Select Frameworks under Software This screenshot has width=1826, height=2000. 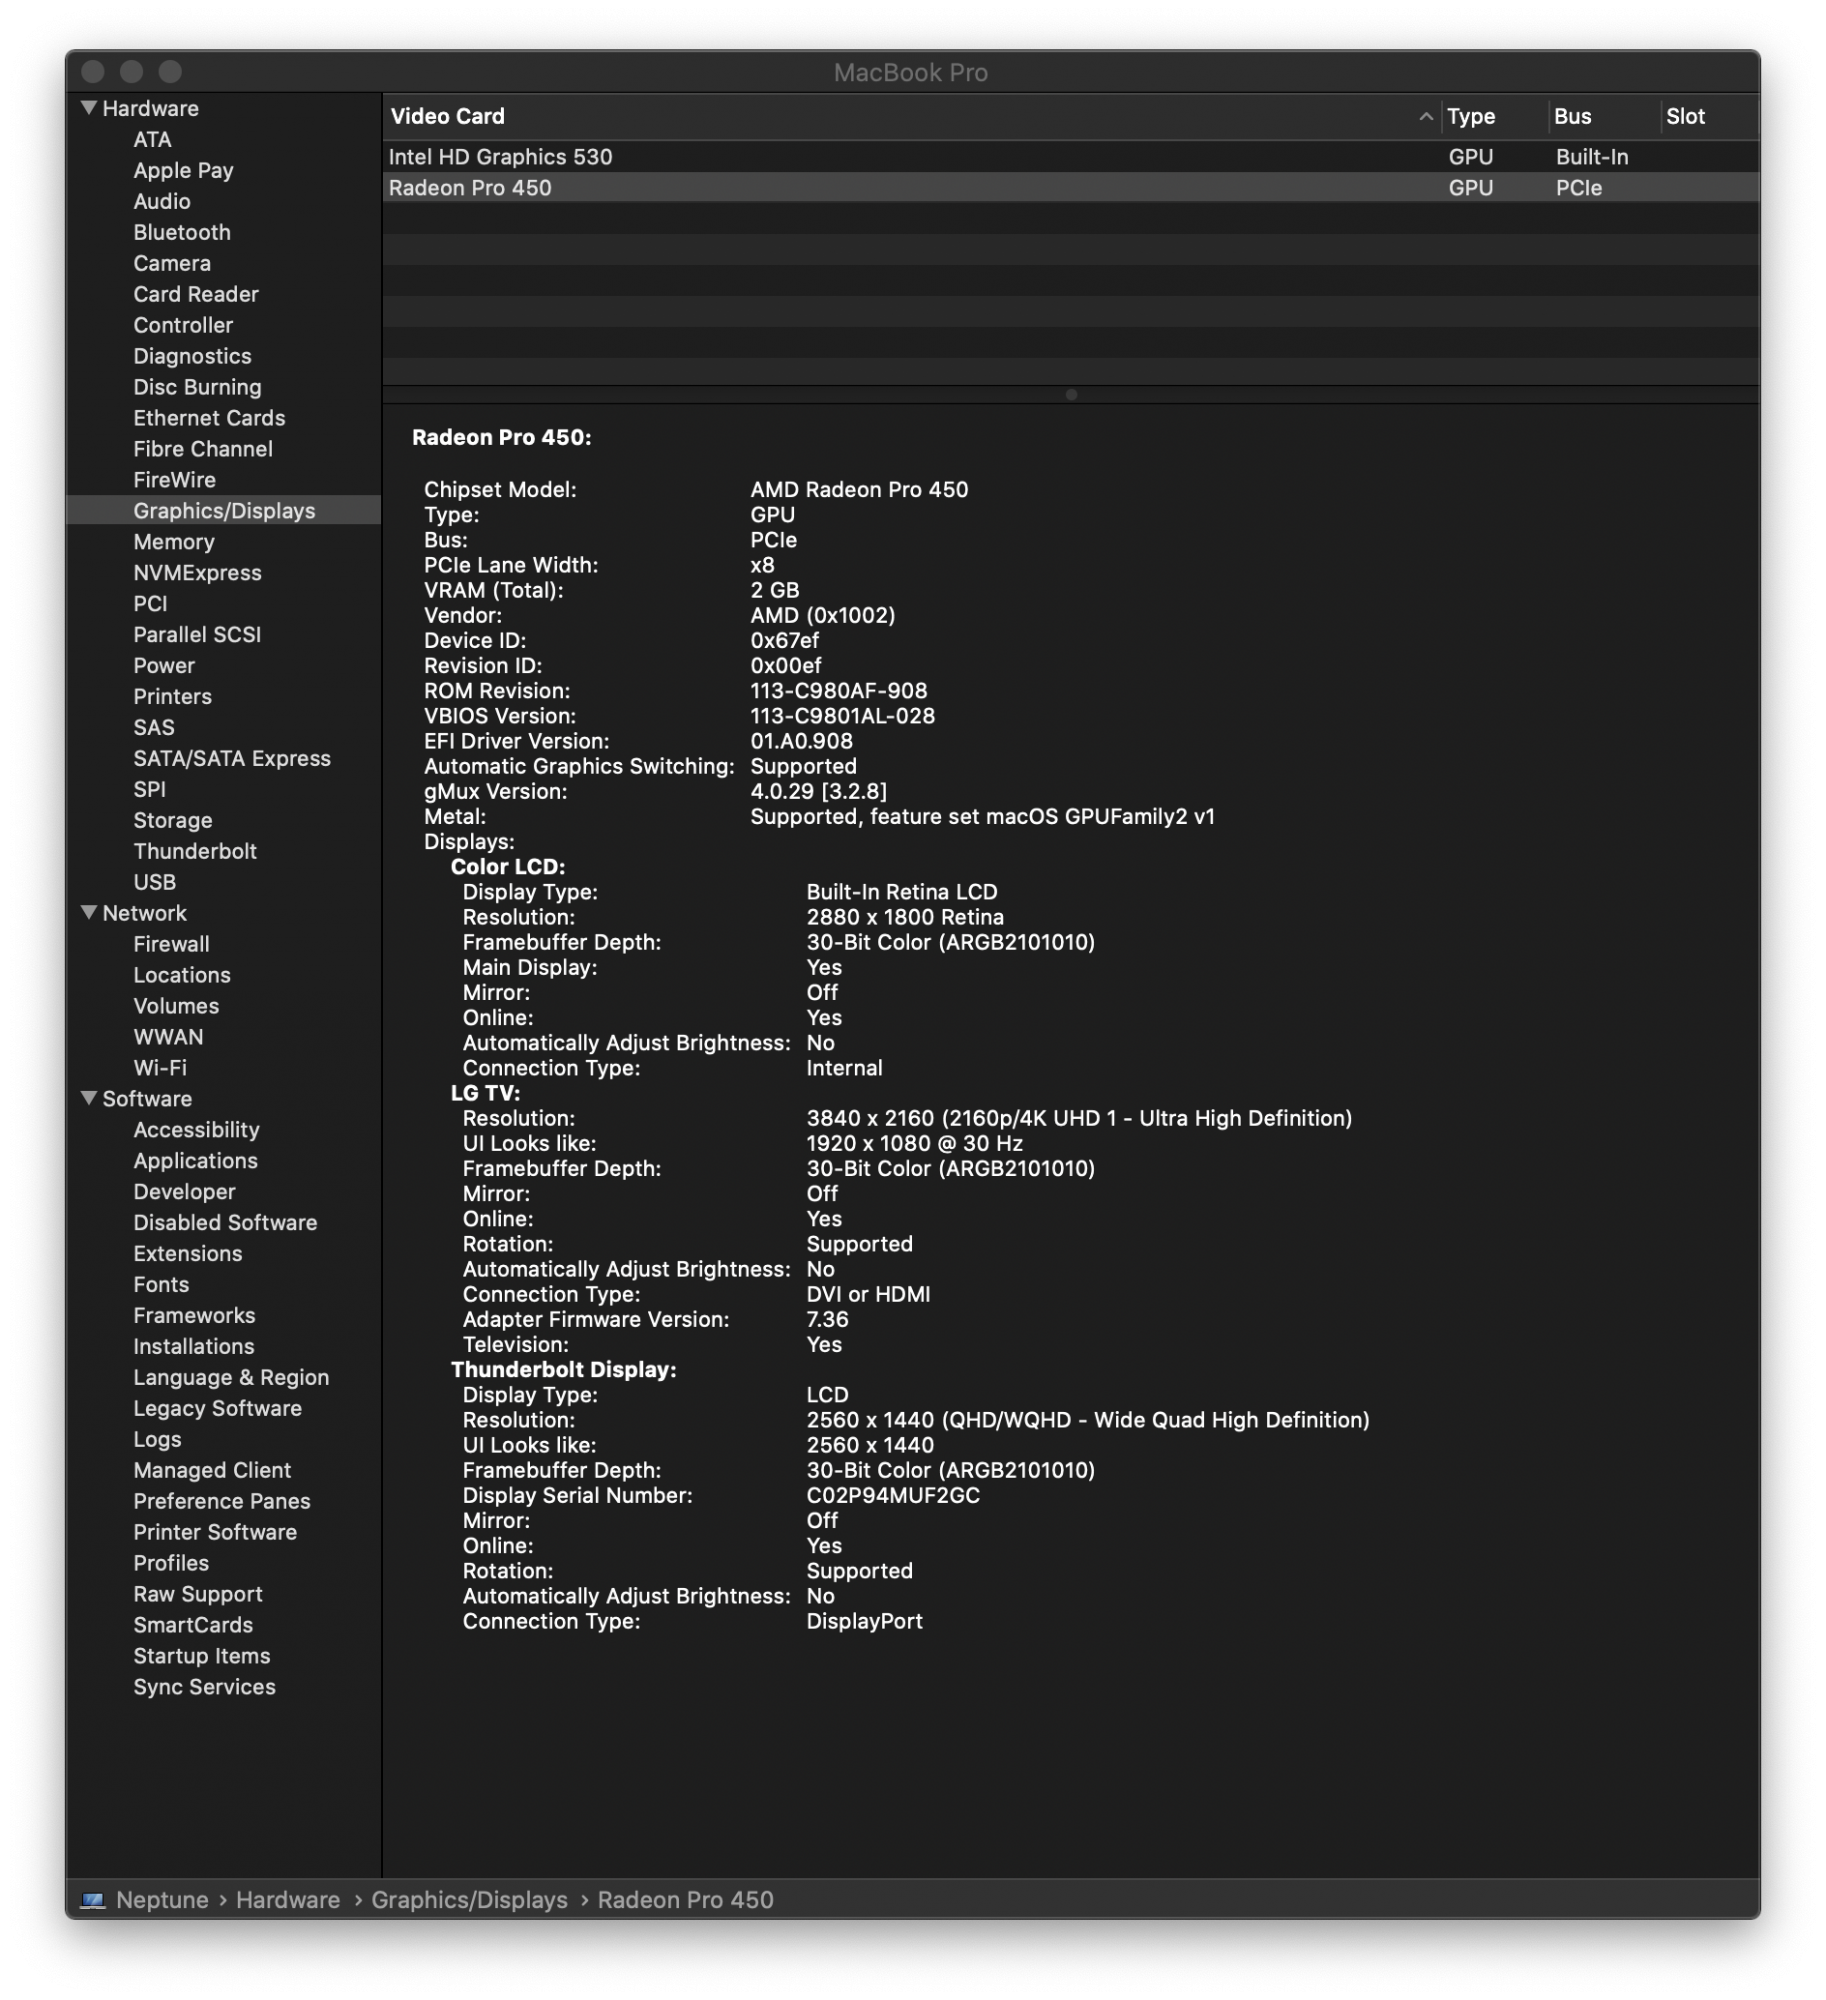click(x=194, y=1316)
